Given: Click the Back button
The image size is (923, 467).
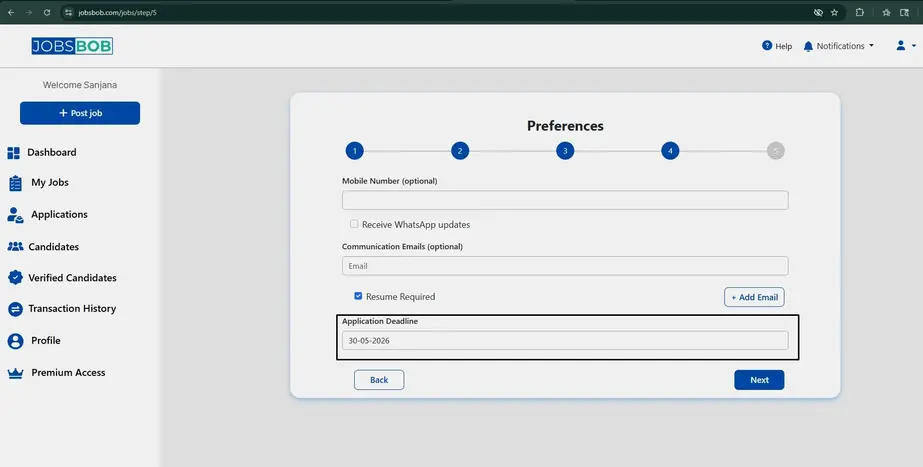Looking at the screenshot, I should point(379,380).
